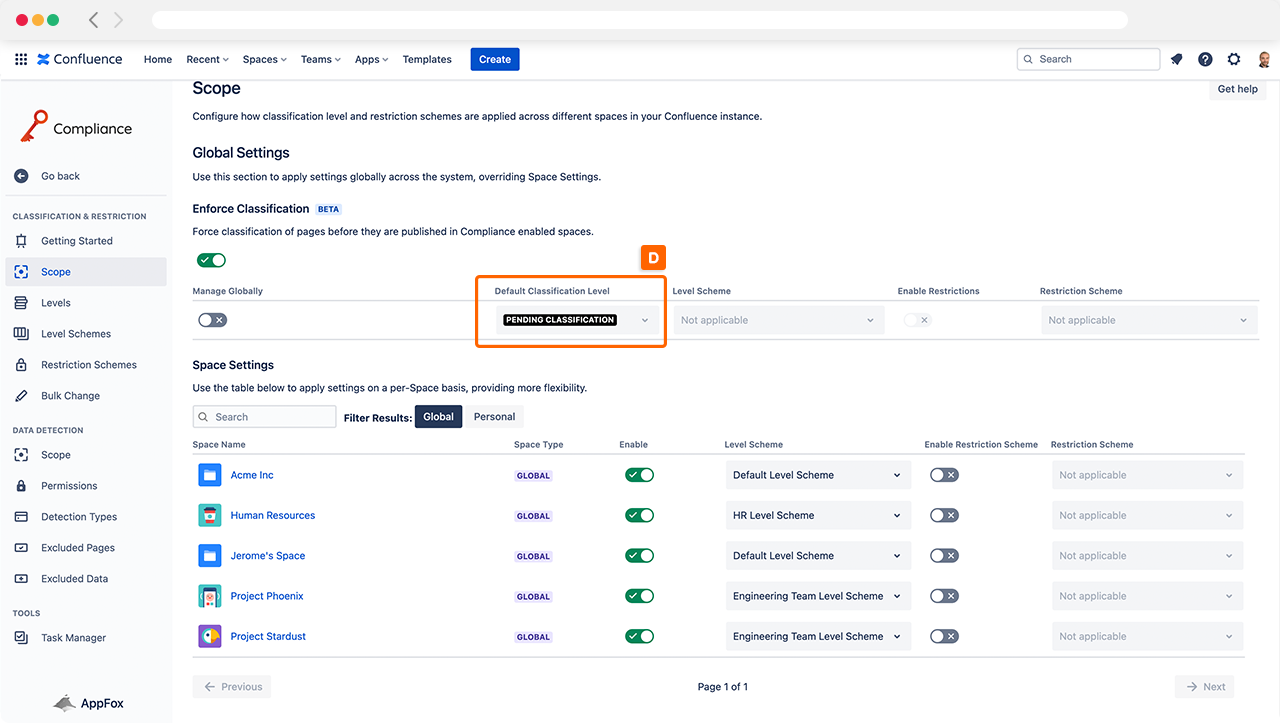Open the Spaces menu in navigation bar

click(264, 59)
